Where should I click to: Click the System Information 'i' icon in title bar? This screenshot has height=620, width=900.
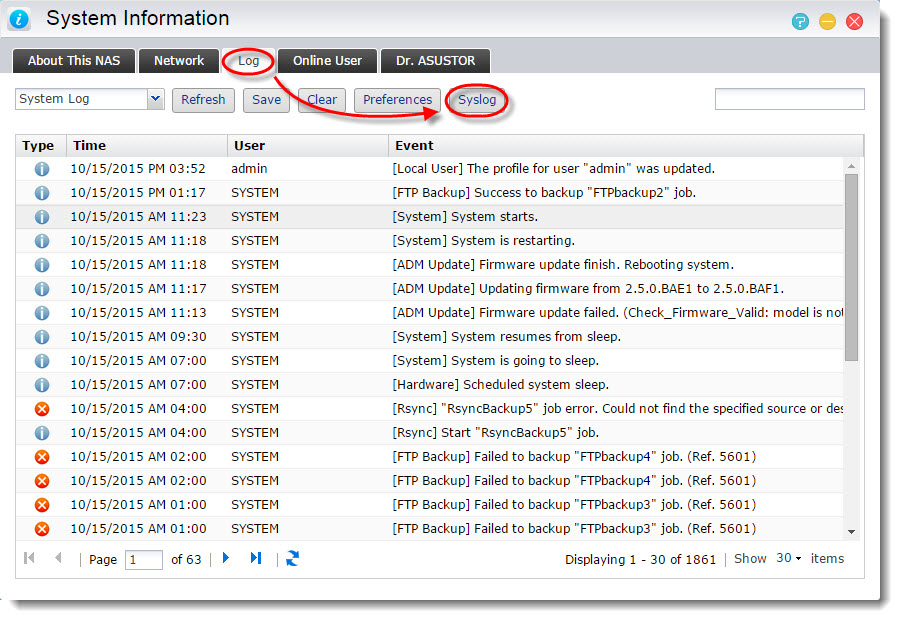[20, 18]
